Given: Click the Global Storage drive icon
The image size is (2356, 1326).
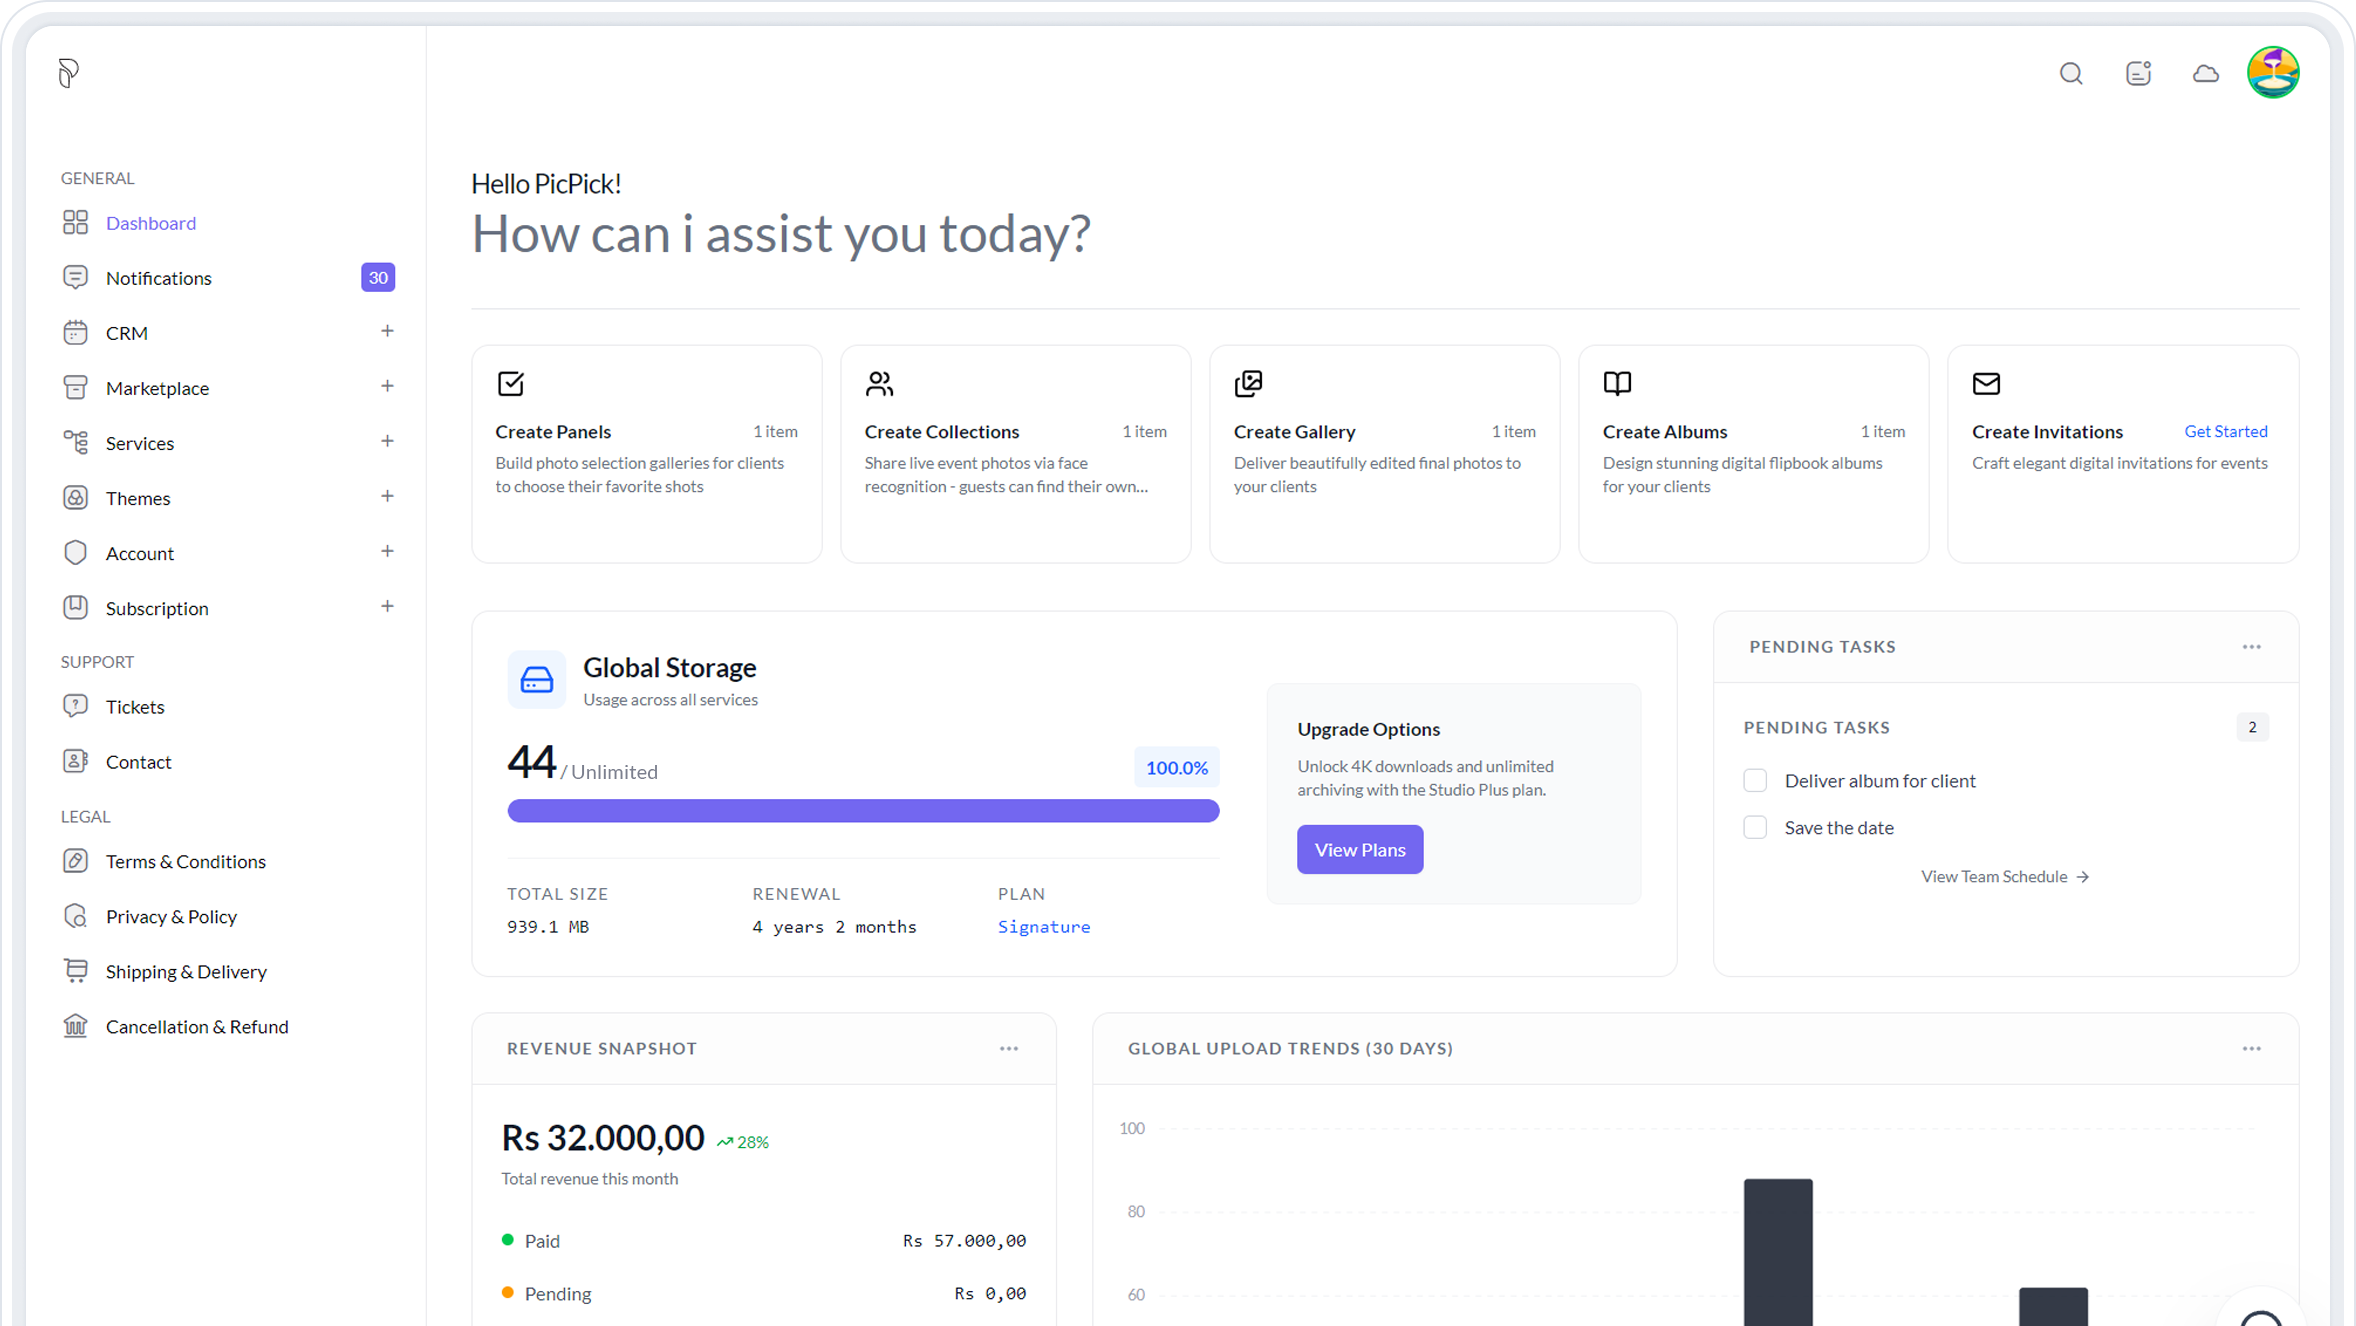Looking at the screenshot, I should [536, 680].
